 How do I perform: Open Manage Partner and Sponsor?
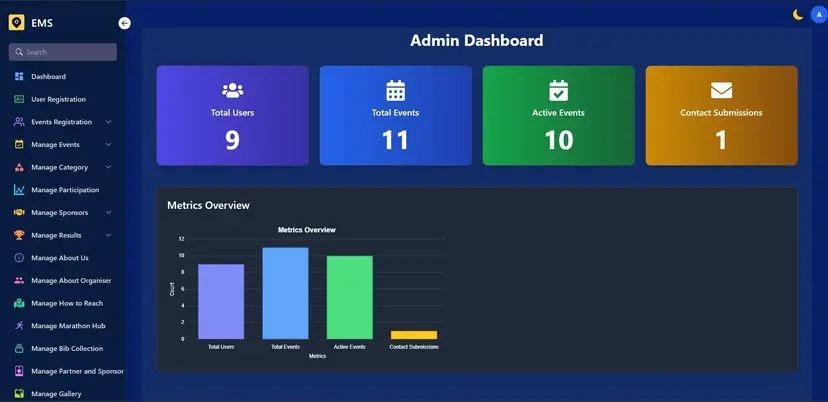point(78,371)
